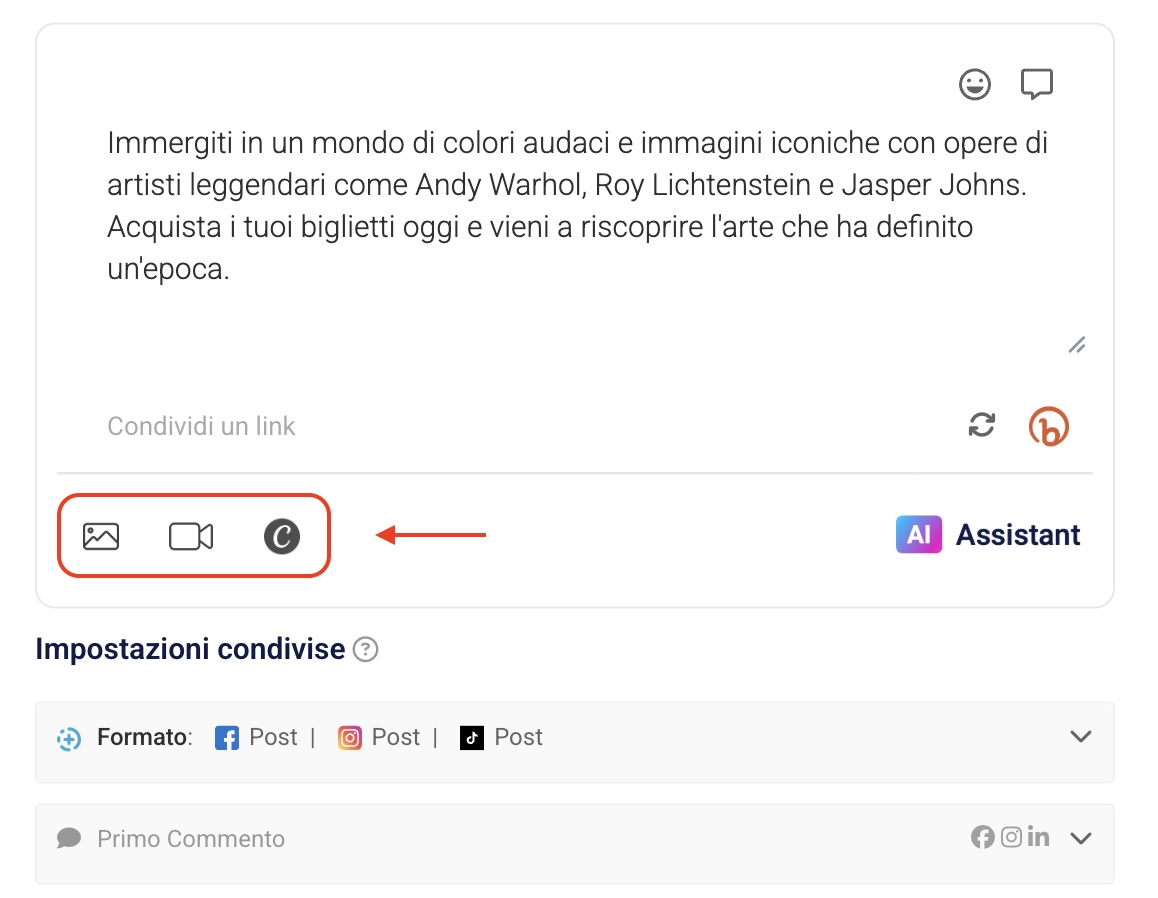Select the Instagram Post format

pos(380,738)
